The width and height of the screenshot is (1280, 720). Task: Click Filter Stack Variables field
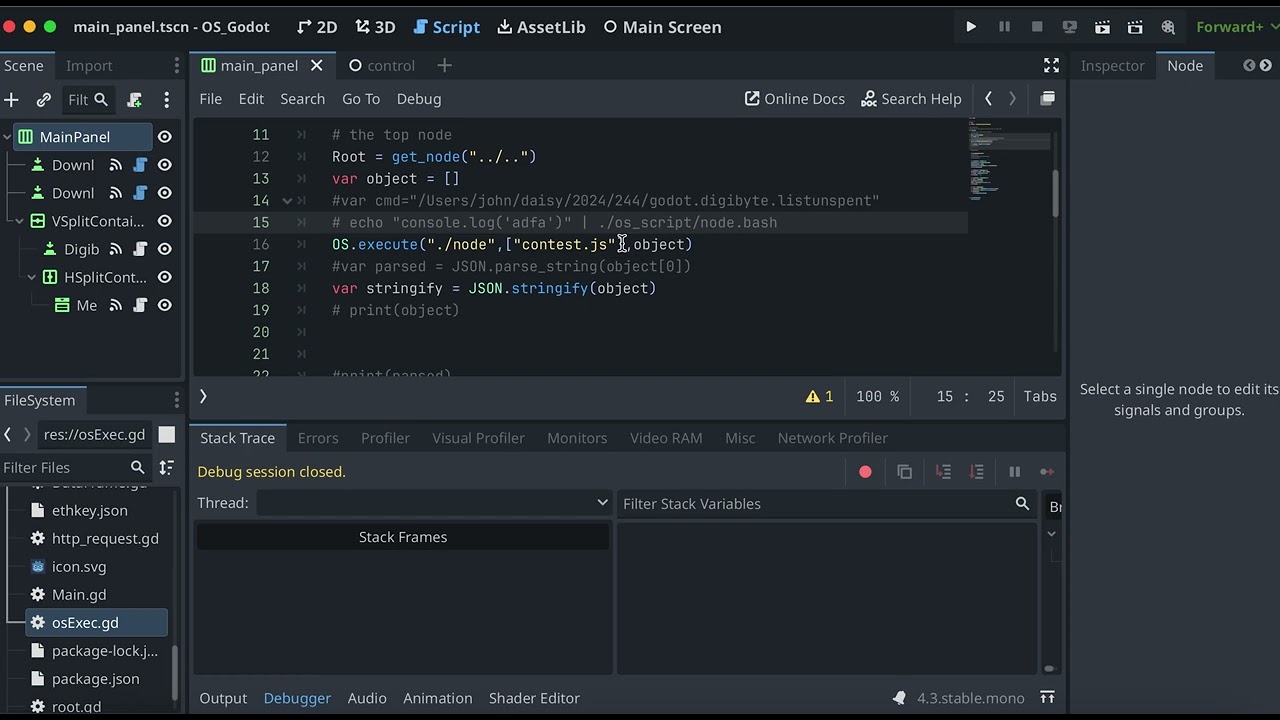pyautogui.click(x=826, y=503)
